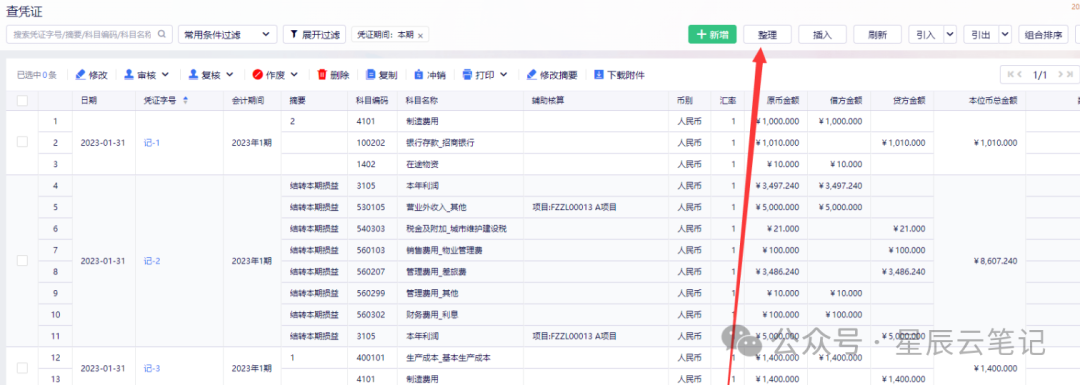Click the 日期 column header
This screenshot has width=1080, height=385.
[88, 100]
